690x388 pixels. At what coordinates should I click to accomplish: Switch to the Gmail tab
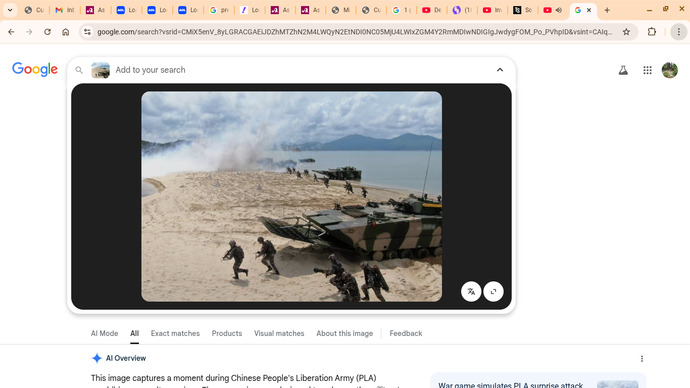(65, 10)
